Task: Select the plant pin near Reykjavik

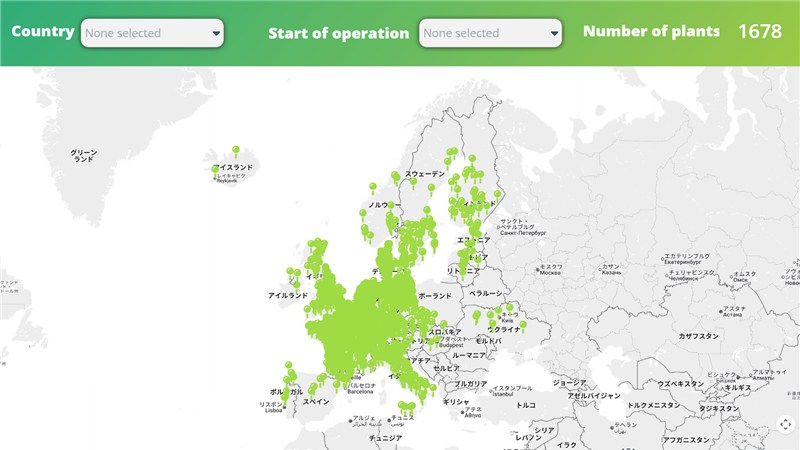Action: 215,171
